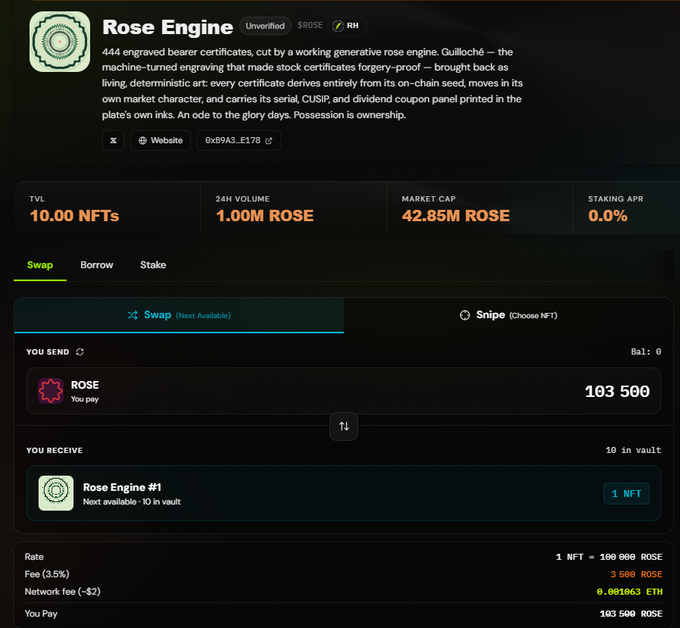This screenshot has height=628, width=680.
Task: Click the Rose Engine page title
Action: 167,27
